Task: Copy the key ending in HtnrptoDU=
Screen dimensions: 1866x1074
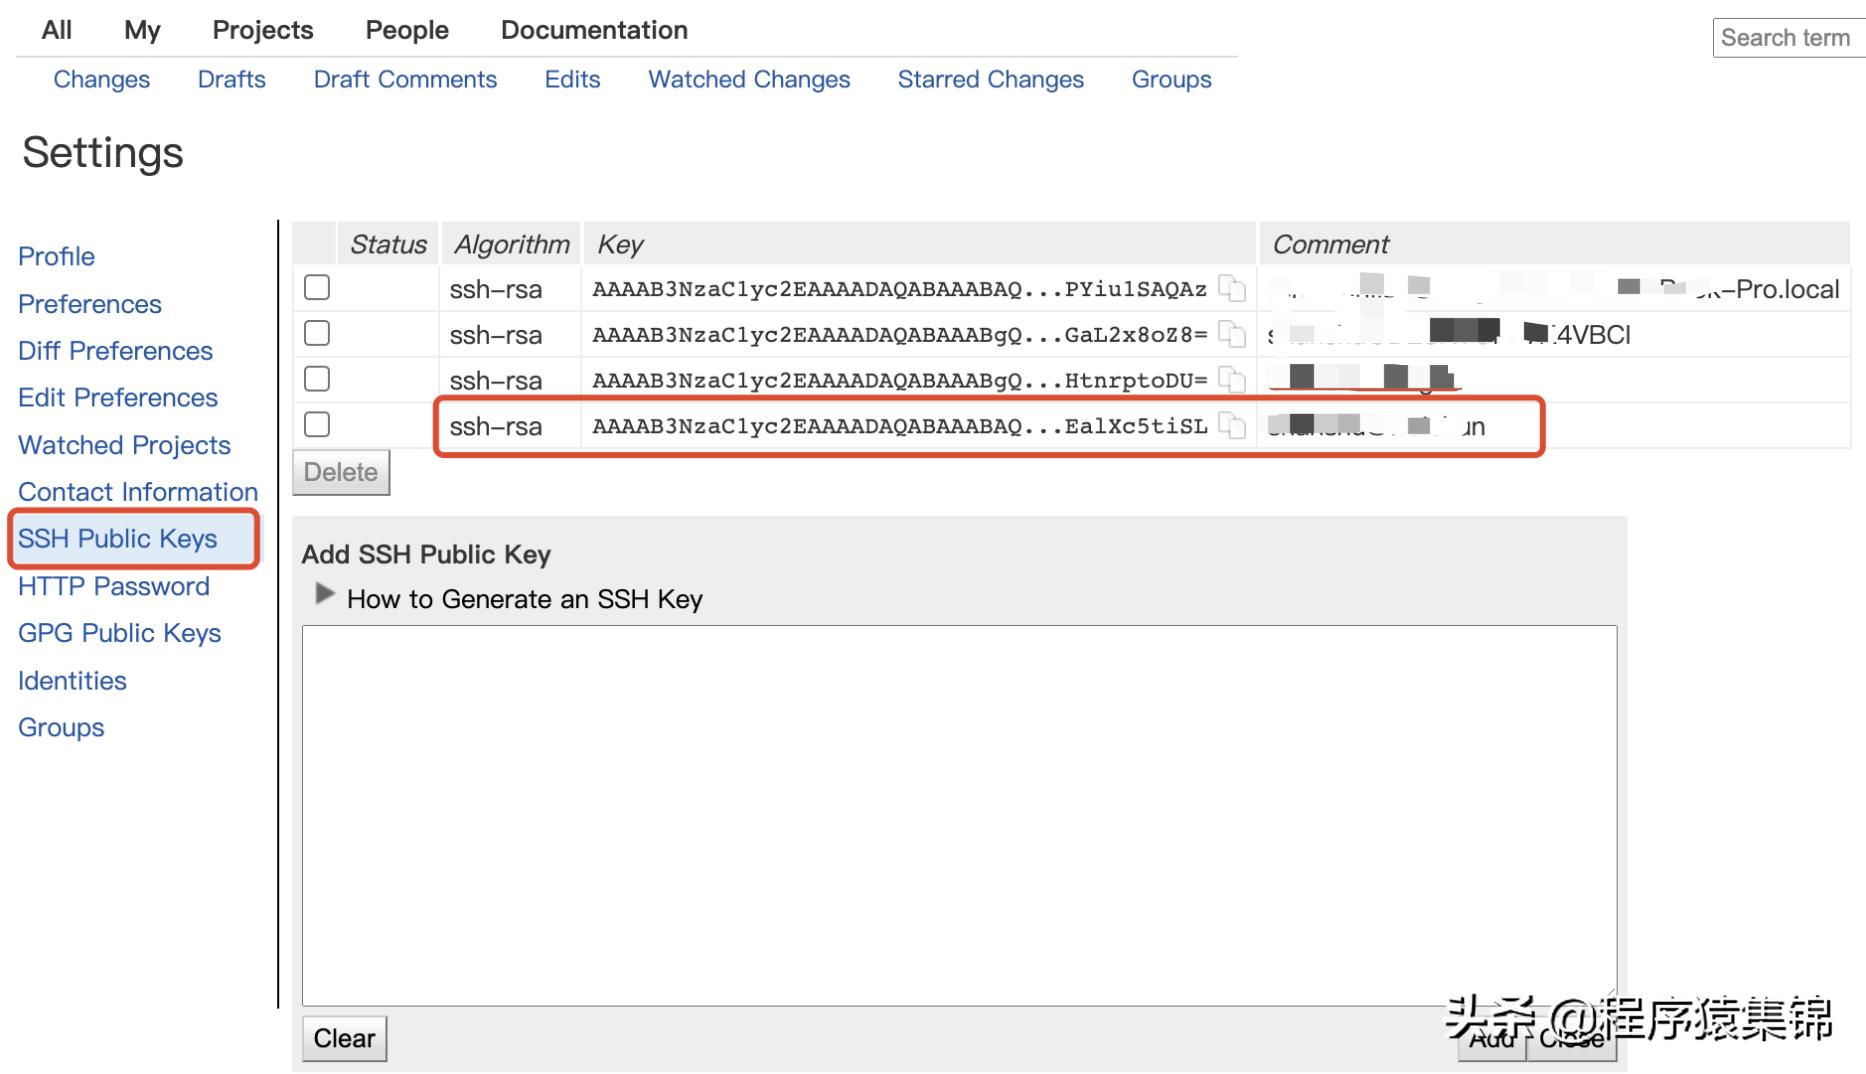Action: [x=1234, y=380]
